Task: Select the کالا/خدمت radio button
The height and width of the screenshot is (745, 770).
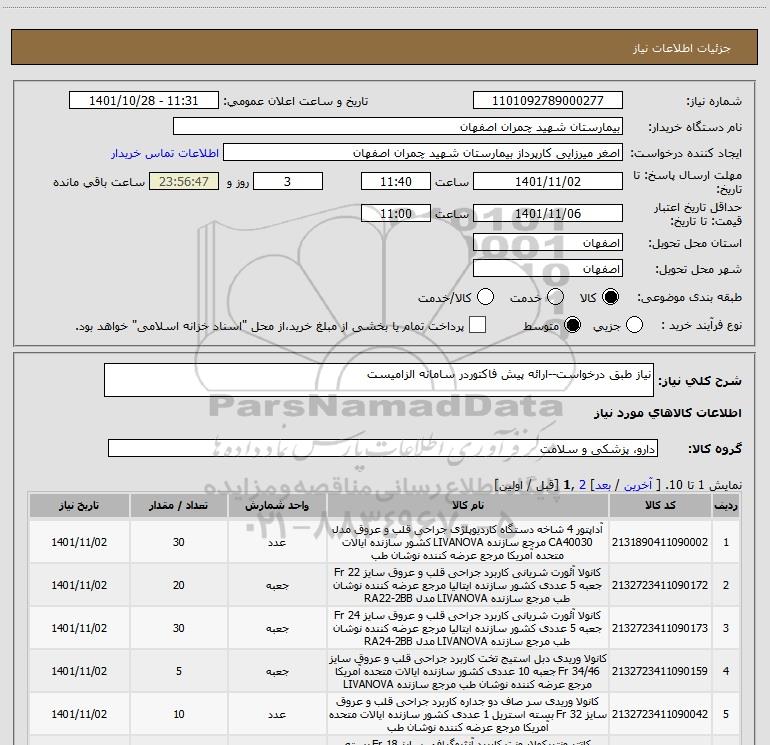Action: pyautogui.click(x=486, y=297)
